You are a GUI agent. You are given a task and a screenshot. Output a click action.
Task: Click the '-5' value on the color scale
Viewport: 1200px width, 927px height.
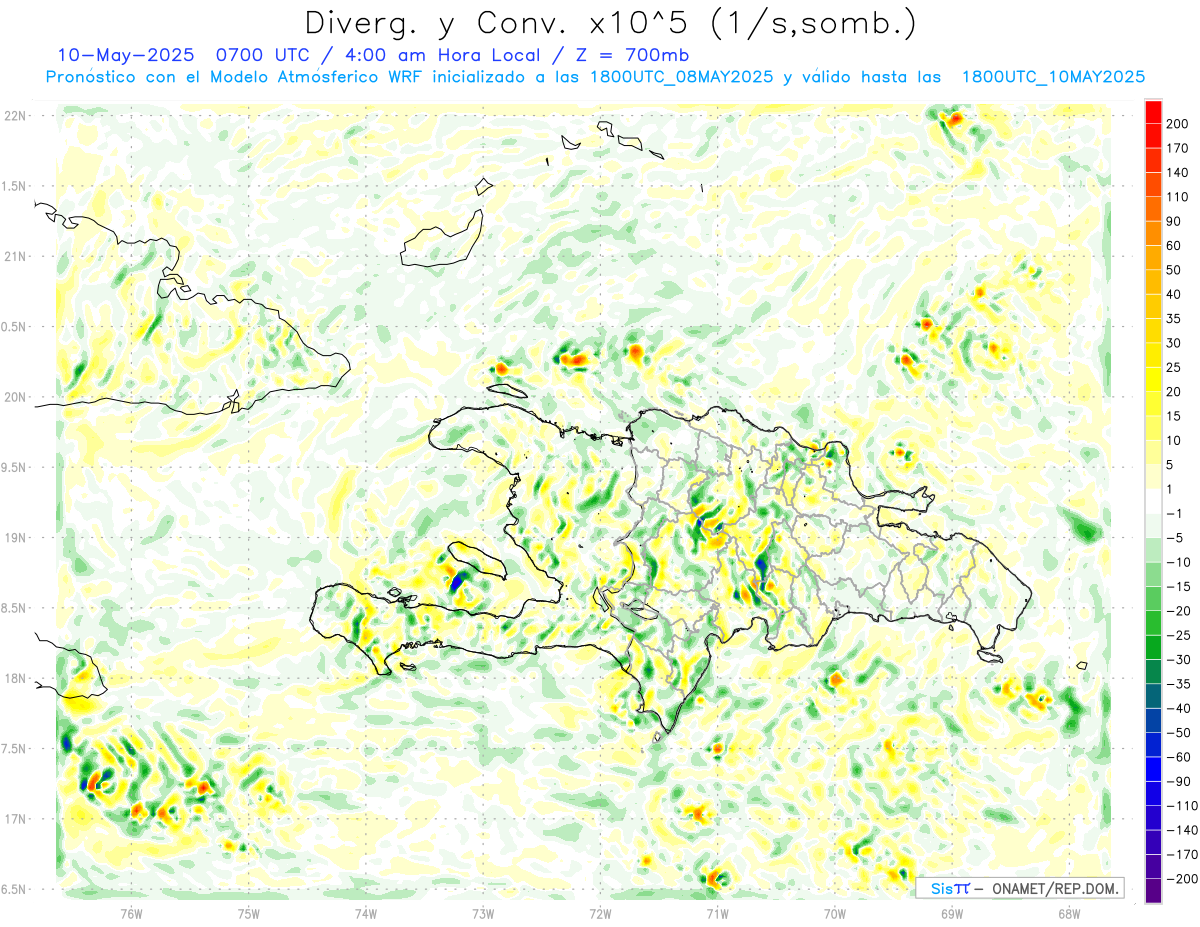(x=1176, y=538)
